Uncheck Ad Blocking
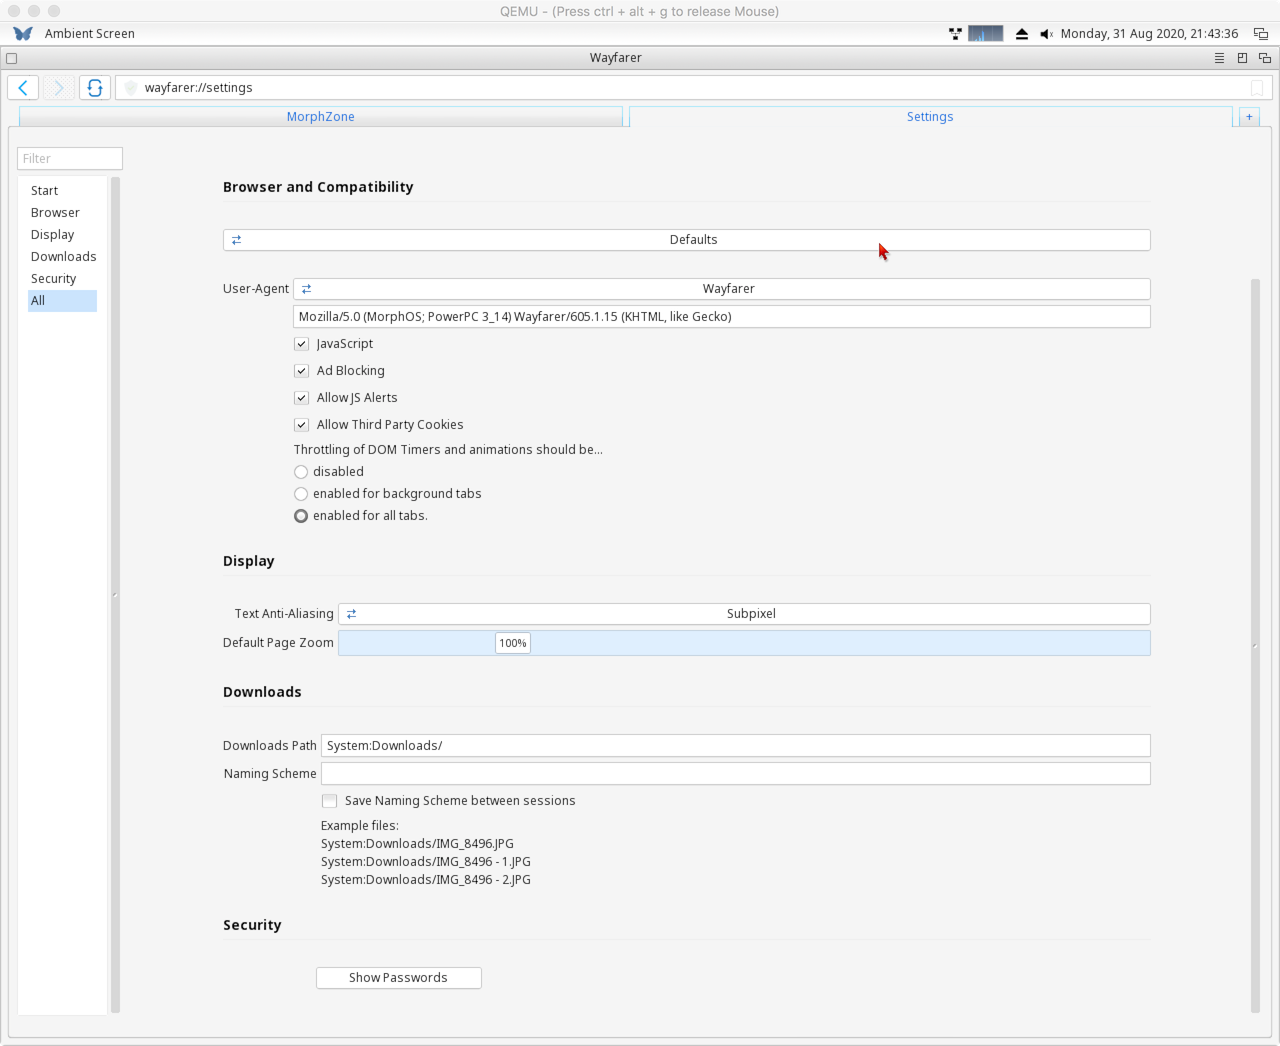The image size is (1280, 1046). (x=301, y=371)
